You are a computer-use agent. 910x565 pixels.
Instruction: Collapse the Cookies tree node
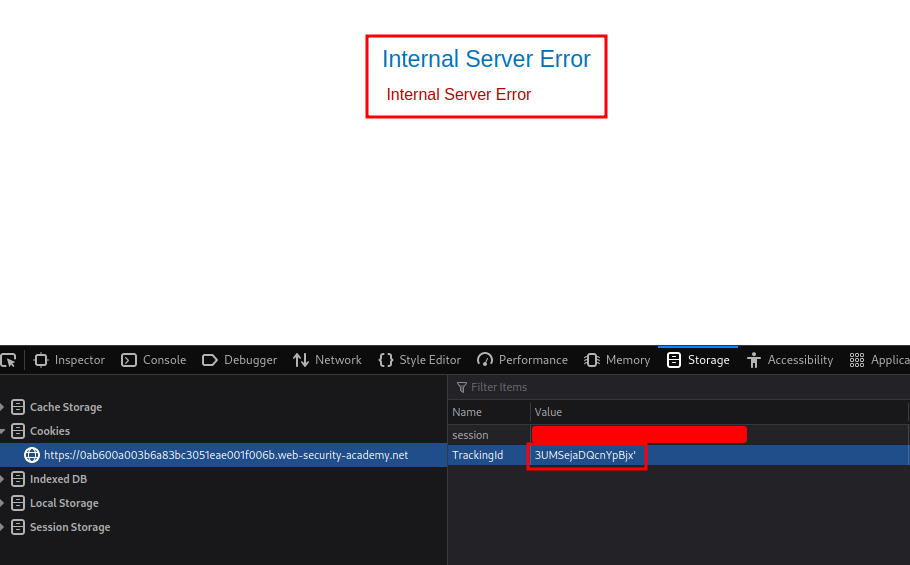click(x=2, y=431)
